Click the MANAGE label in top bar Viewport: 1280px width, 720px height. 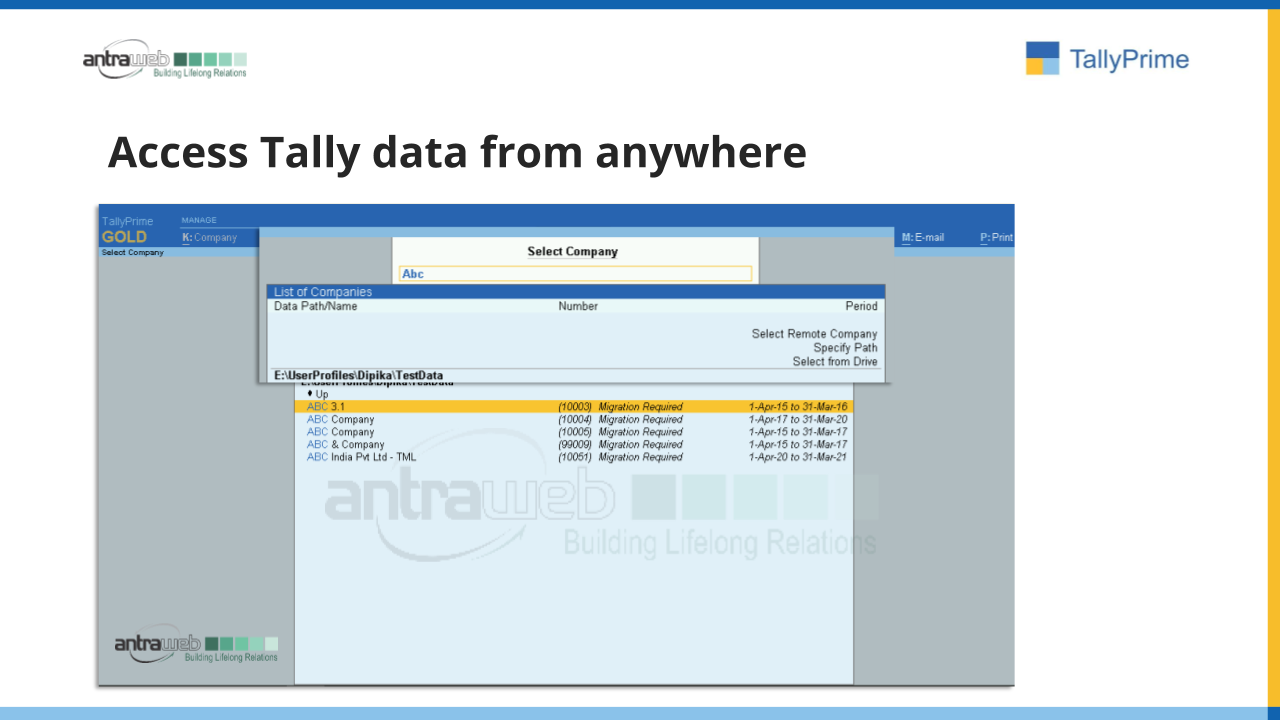pyautogui.click(x=199, y=220)
